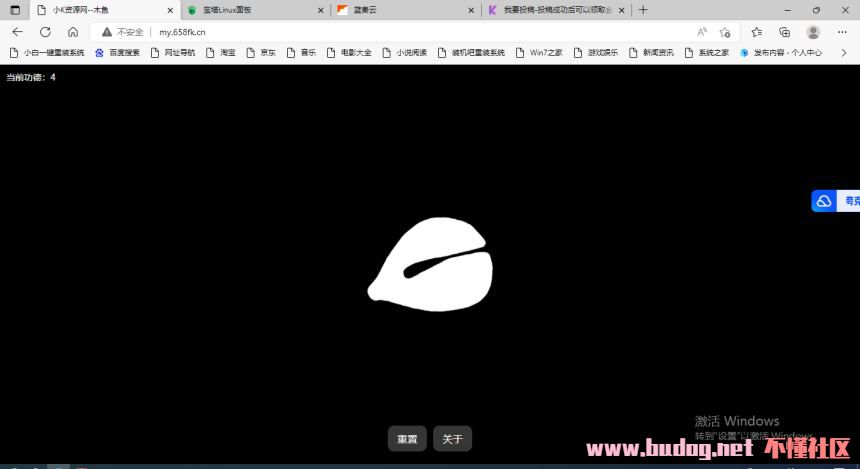Click the user profile avatar icon
This screenshot has height=469, width=860.
[x=813, y=32]
